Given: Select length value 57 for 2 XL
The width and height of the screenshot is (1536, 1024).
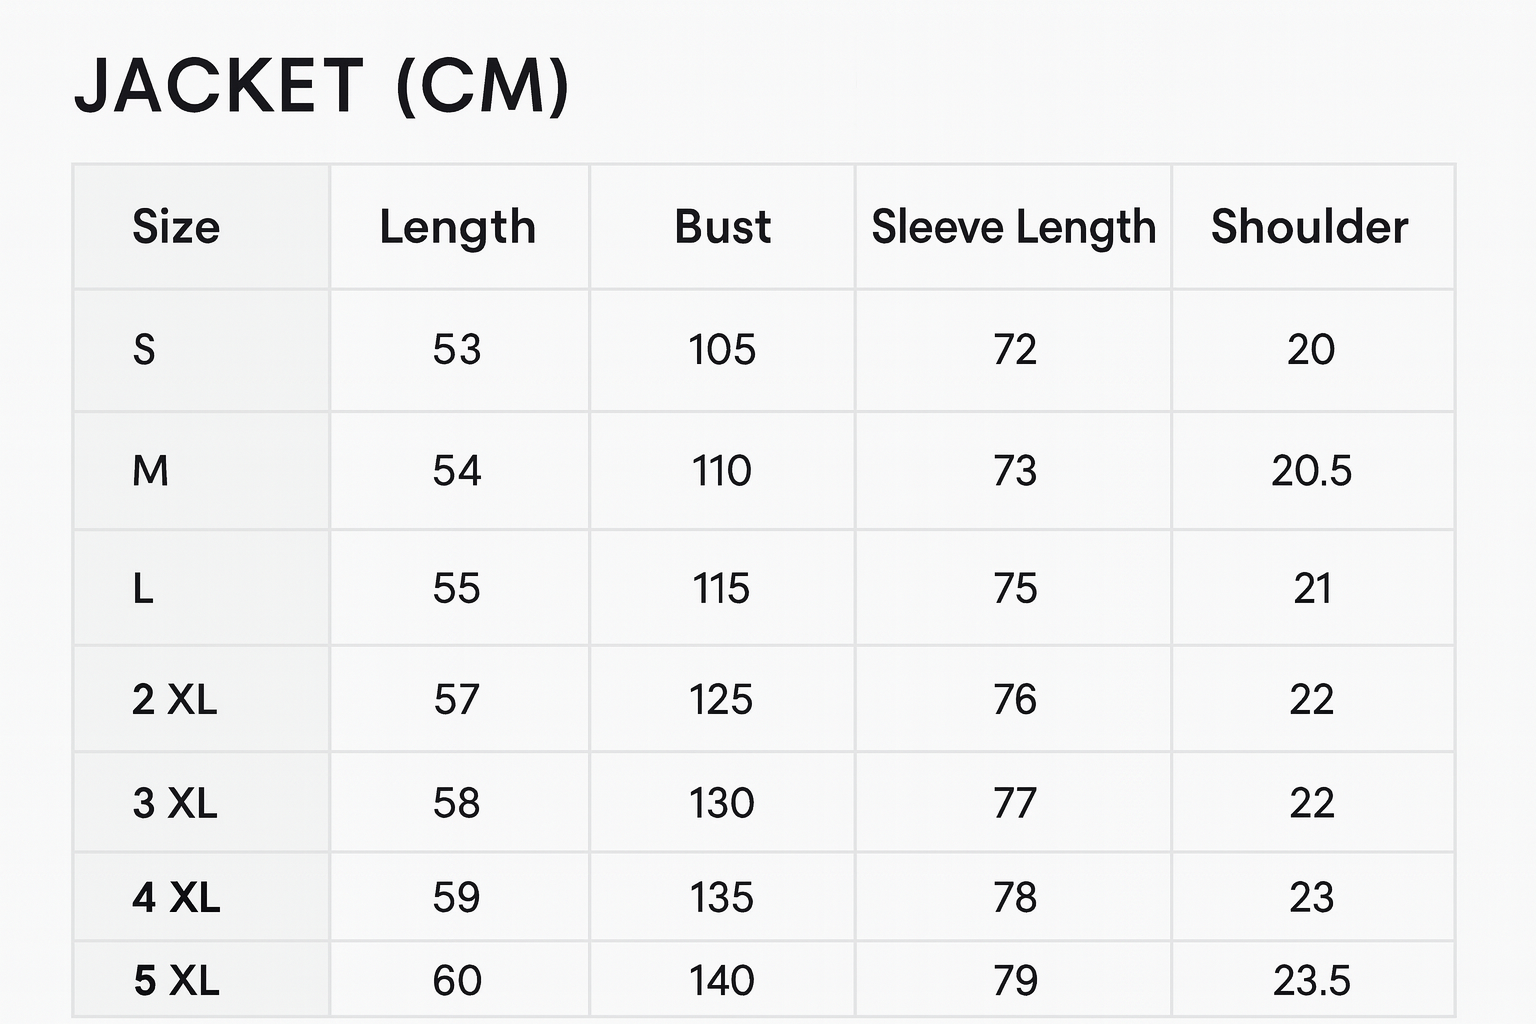Looking at the screenshot, I should coord(457,699).
